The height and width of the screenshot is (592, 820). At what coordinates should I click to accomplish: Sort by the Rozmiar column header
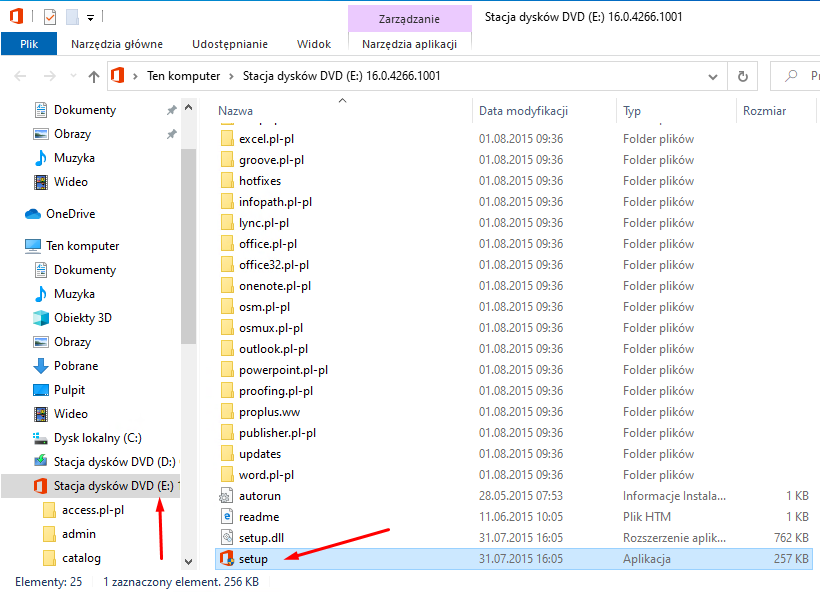764,111
